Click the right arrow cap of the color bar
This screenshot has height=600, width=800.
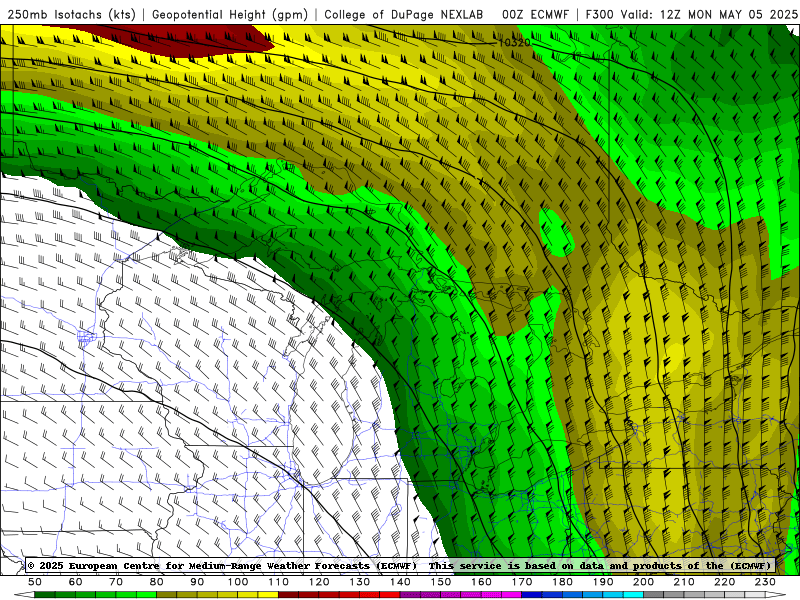(x=776, y=594)
